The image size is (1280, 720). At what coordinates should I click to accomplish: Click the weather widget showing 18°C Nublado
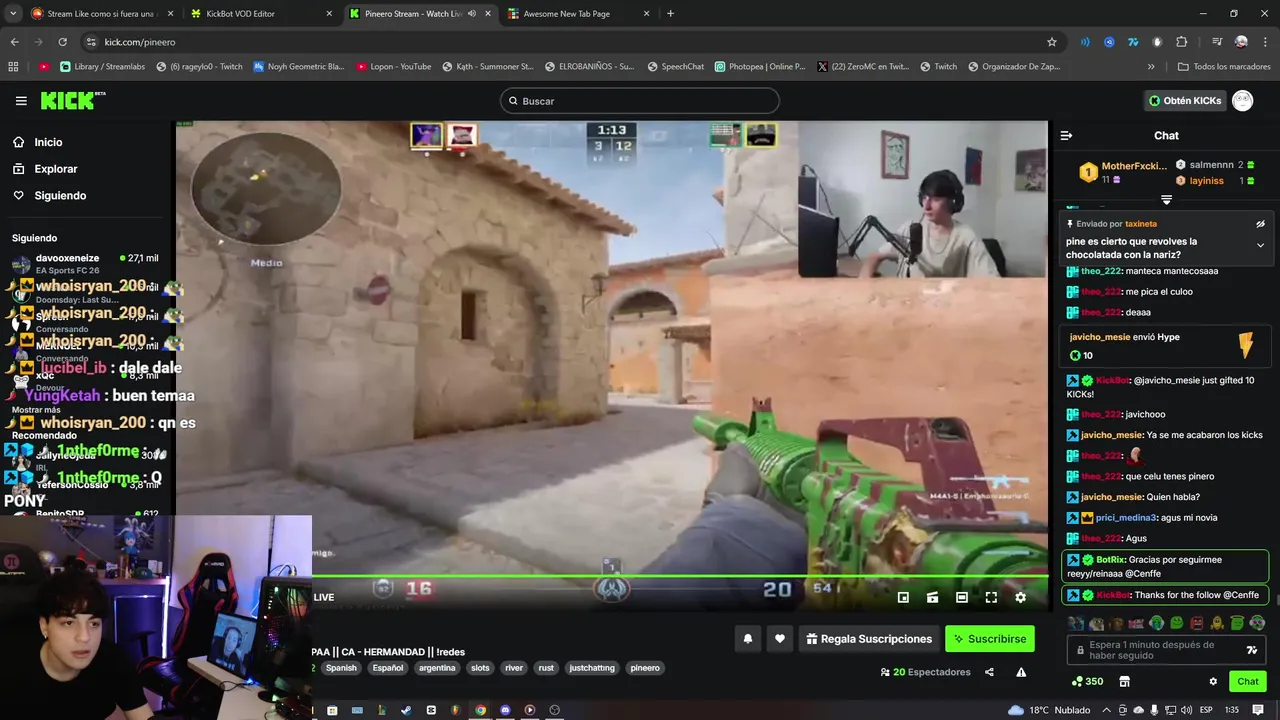click(1049, 710)
